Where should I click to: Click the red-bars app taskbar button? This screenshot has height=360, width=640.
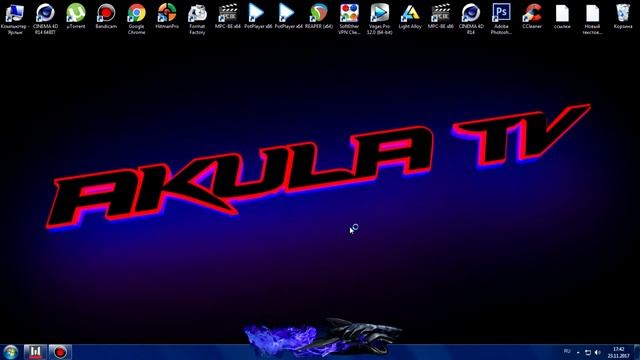tap(35, 352)
